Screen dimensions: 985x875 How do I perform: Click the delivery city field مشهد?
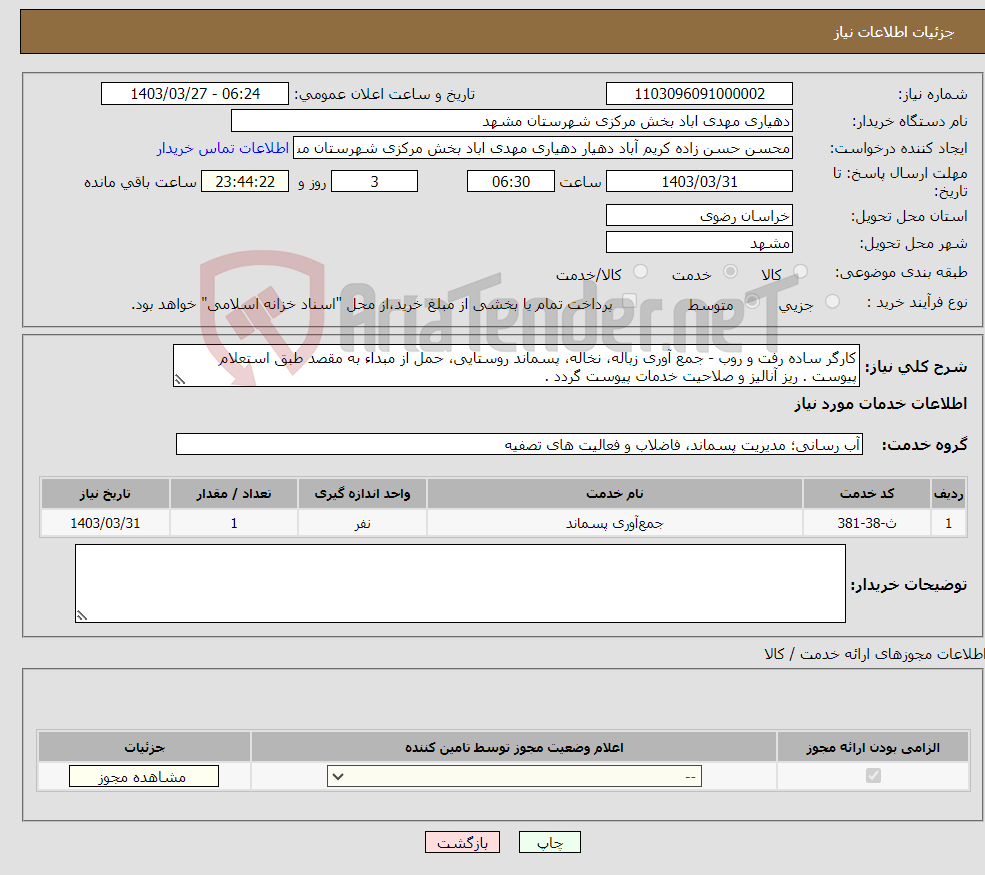pos(699,242)
